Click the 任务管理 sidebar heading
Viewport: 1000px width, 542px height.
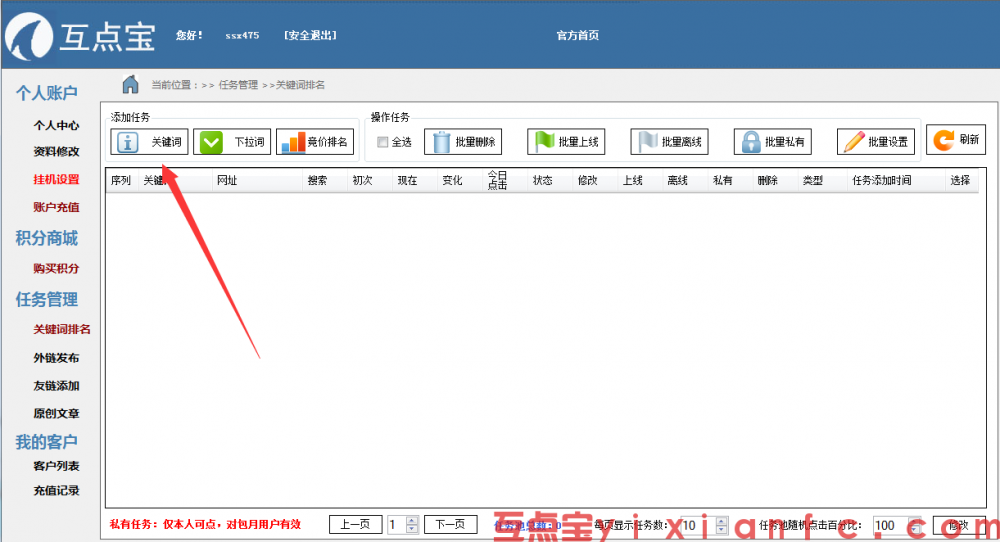[47, 300]
